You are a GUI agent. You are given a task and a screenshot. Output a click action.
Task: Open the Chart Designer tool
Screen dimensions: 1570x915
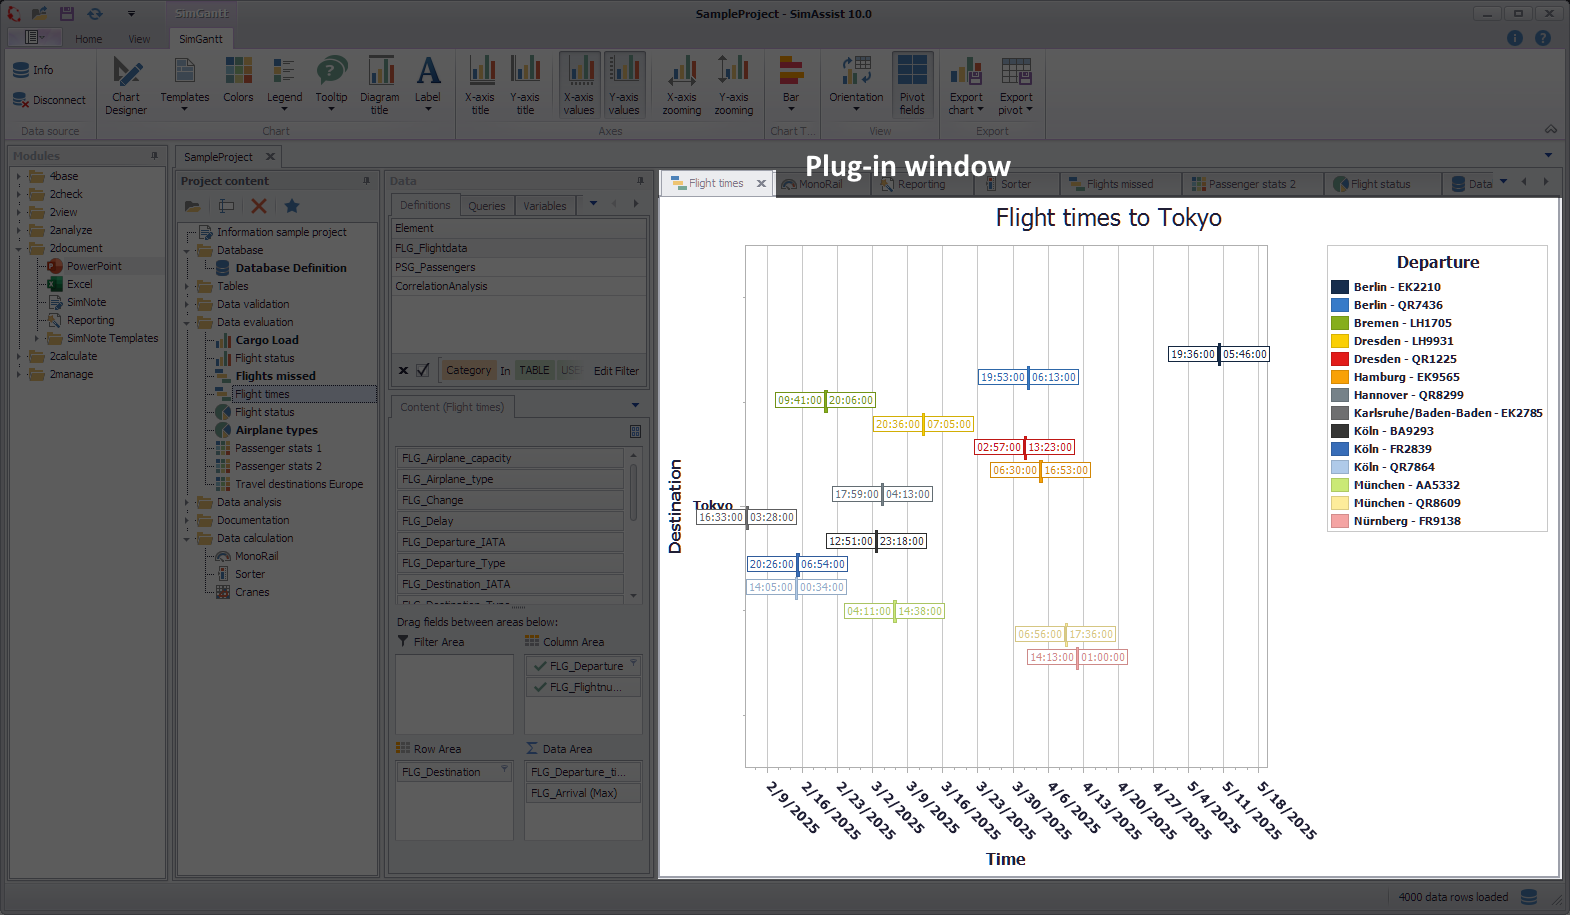coord(126,84)
